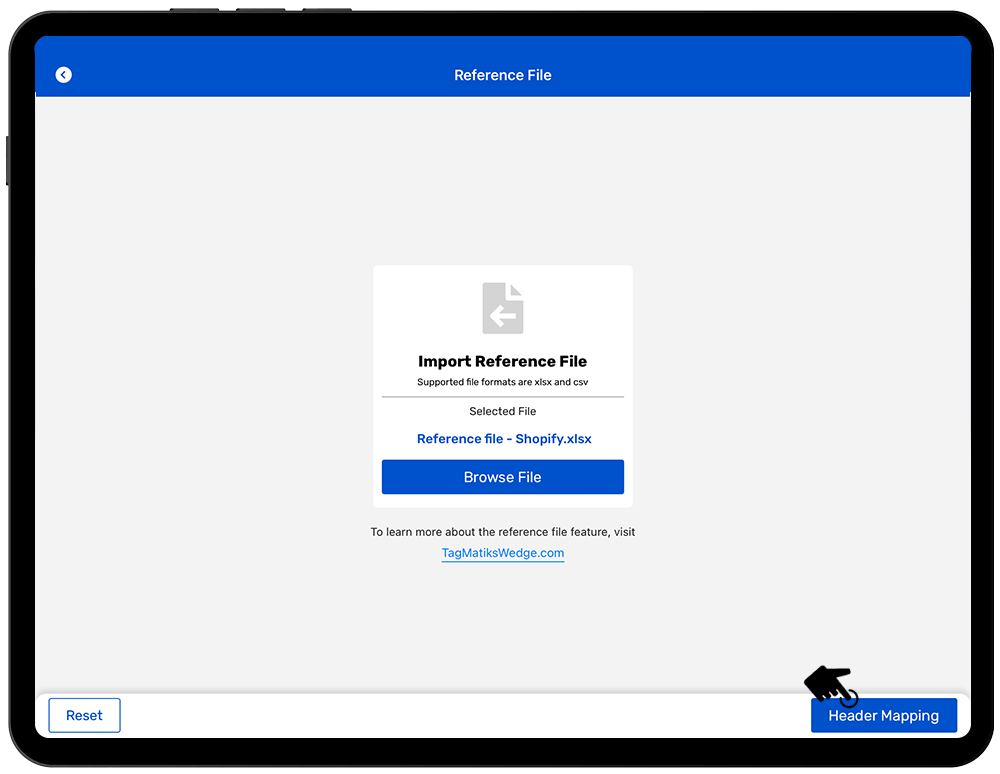Click the Reset button

(x=84, y=716)
